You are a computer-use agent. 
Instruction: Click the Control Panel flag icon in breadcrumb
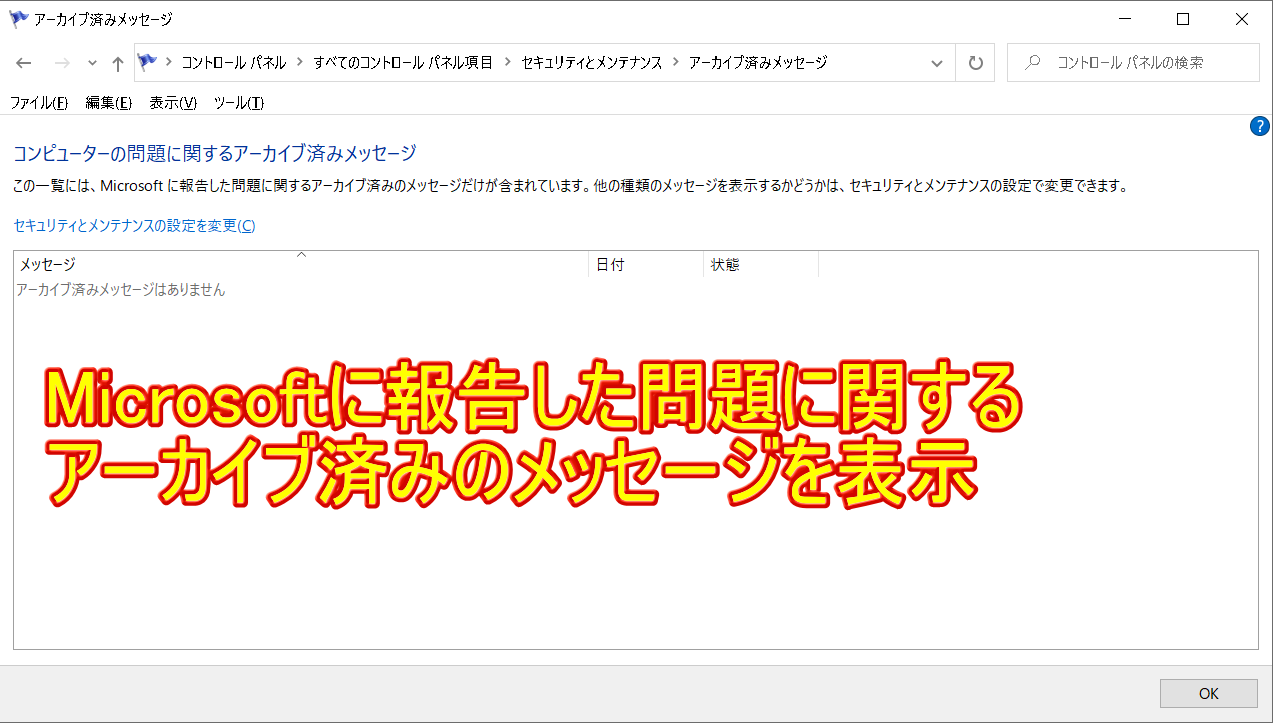[x=145, y=62]
